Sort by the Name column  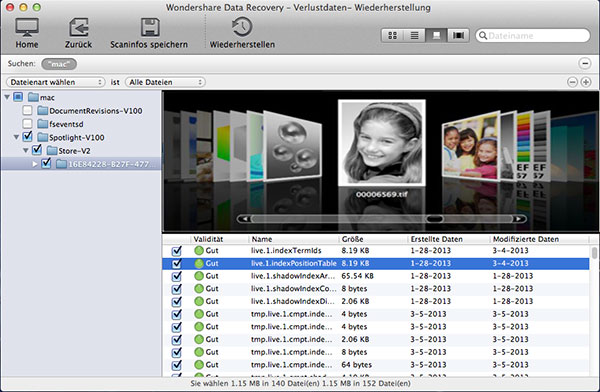tap(293, 239)
